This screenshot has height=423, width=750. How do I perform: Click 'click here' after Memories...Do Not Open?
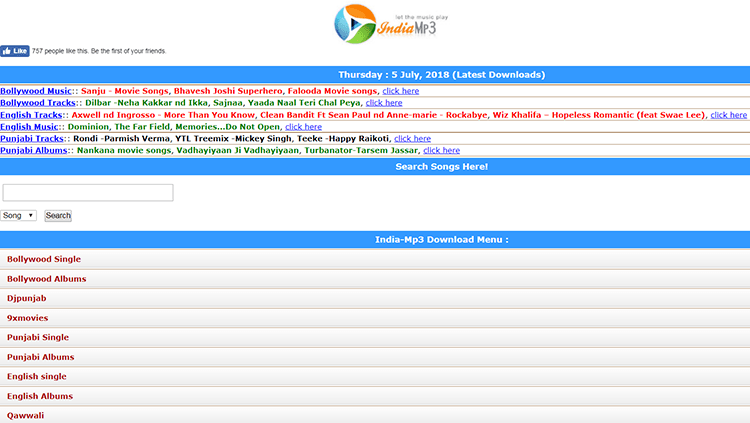(303, 127)
